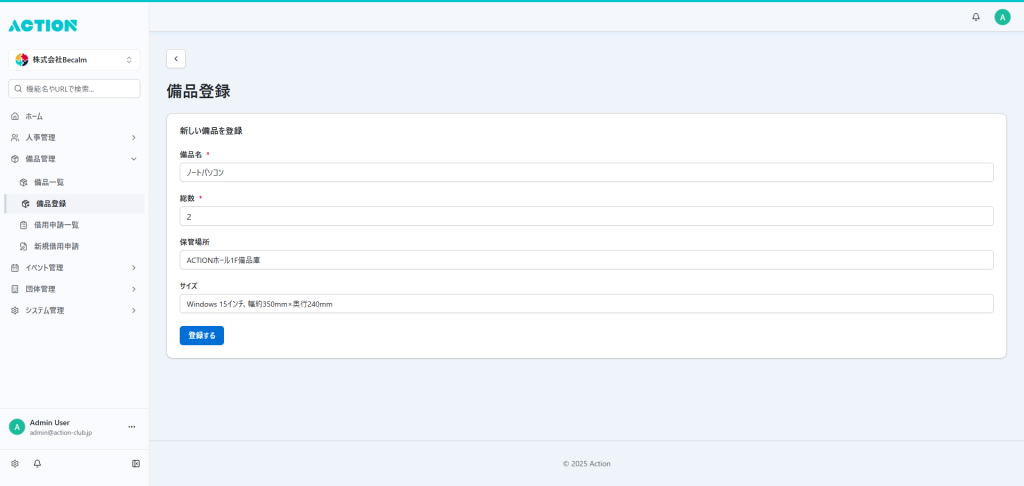Image resolution: width=1024 pixels, height=486 pixels.
Task: Click the 備品名 input field
Action: pos(586,173)
